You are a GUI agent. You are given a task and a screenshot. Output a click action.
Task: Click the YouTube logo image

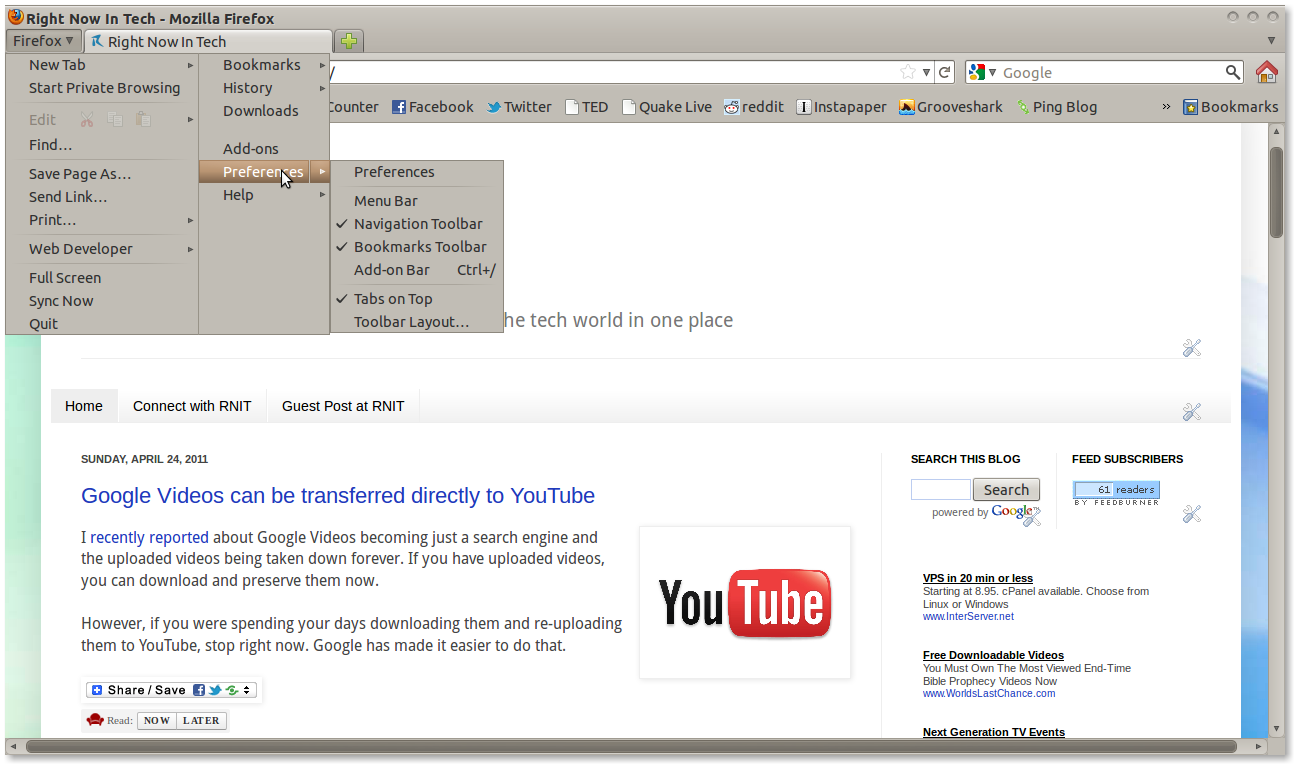pyautogui.click(x=745, y=603)
